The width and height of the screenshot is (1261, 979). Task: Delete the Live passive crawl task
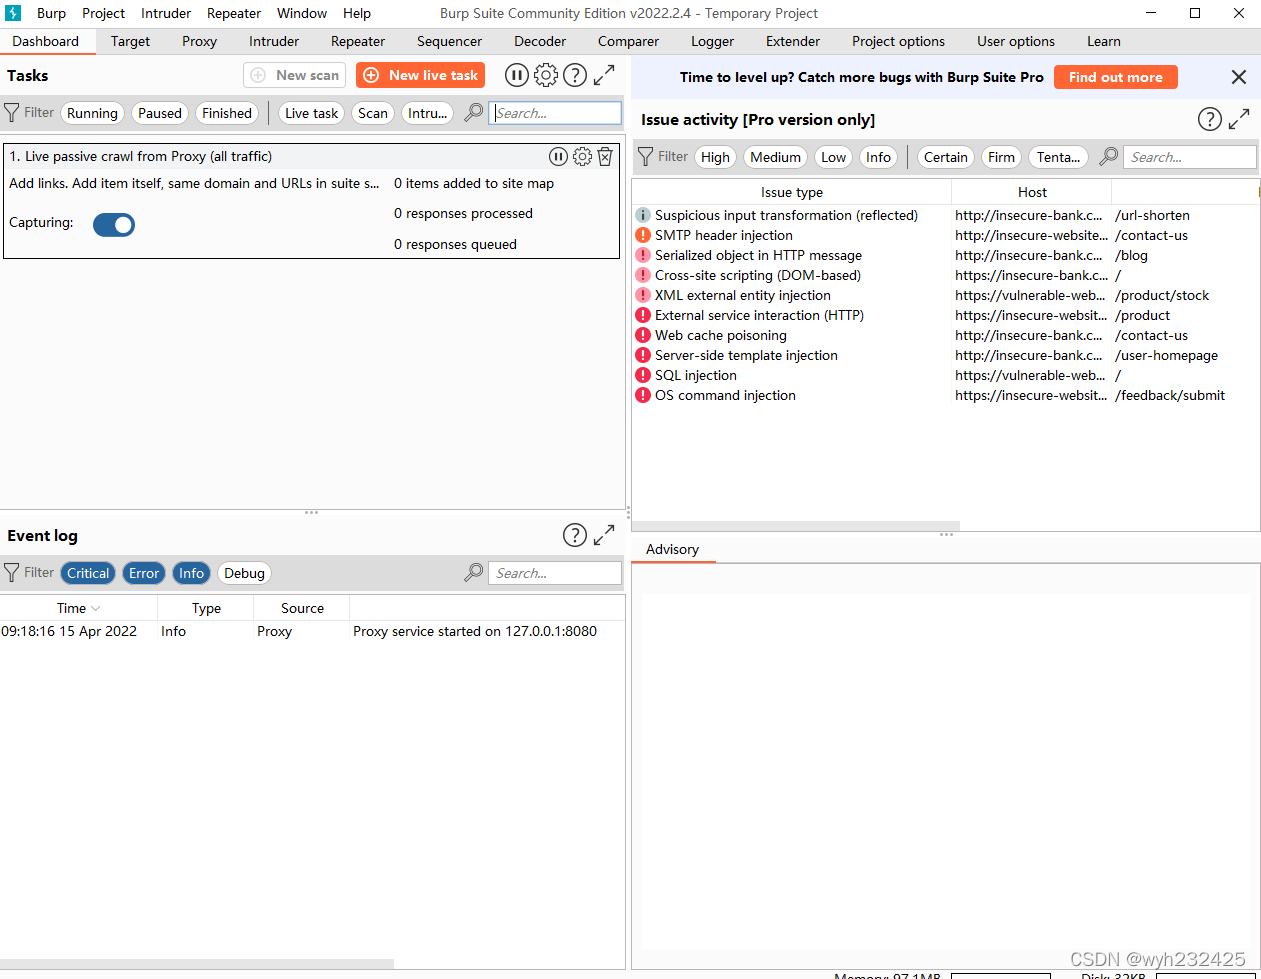(605, 156)
